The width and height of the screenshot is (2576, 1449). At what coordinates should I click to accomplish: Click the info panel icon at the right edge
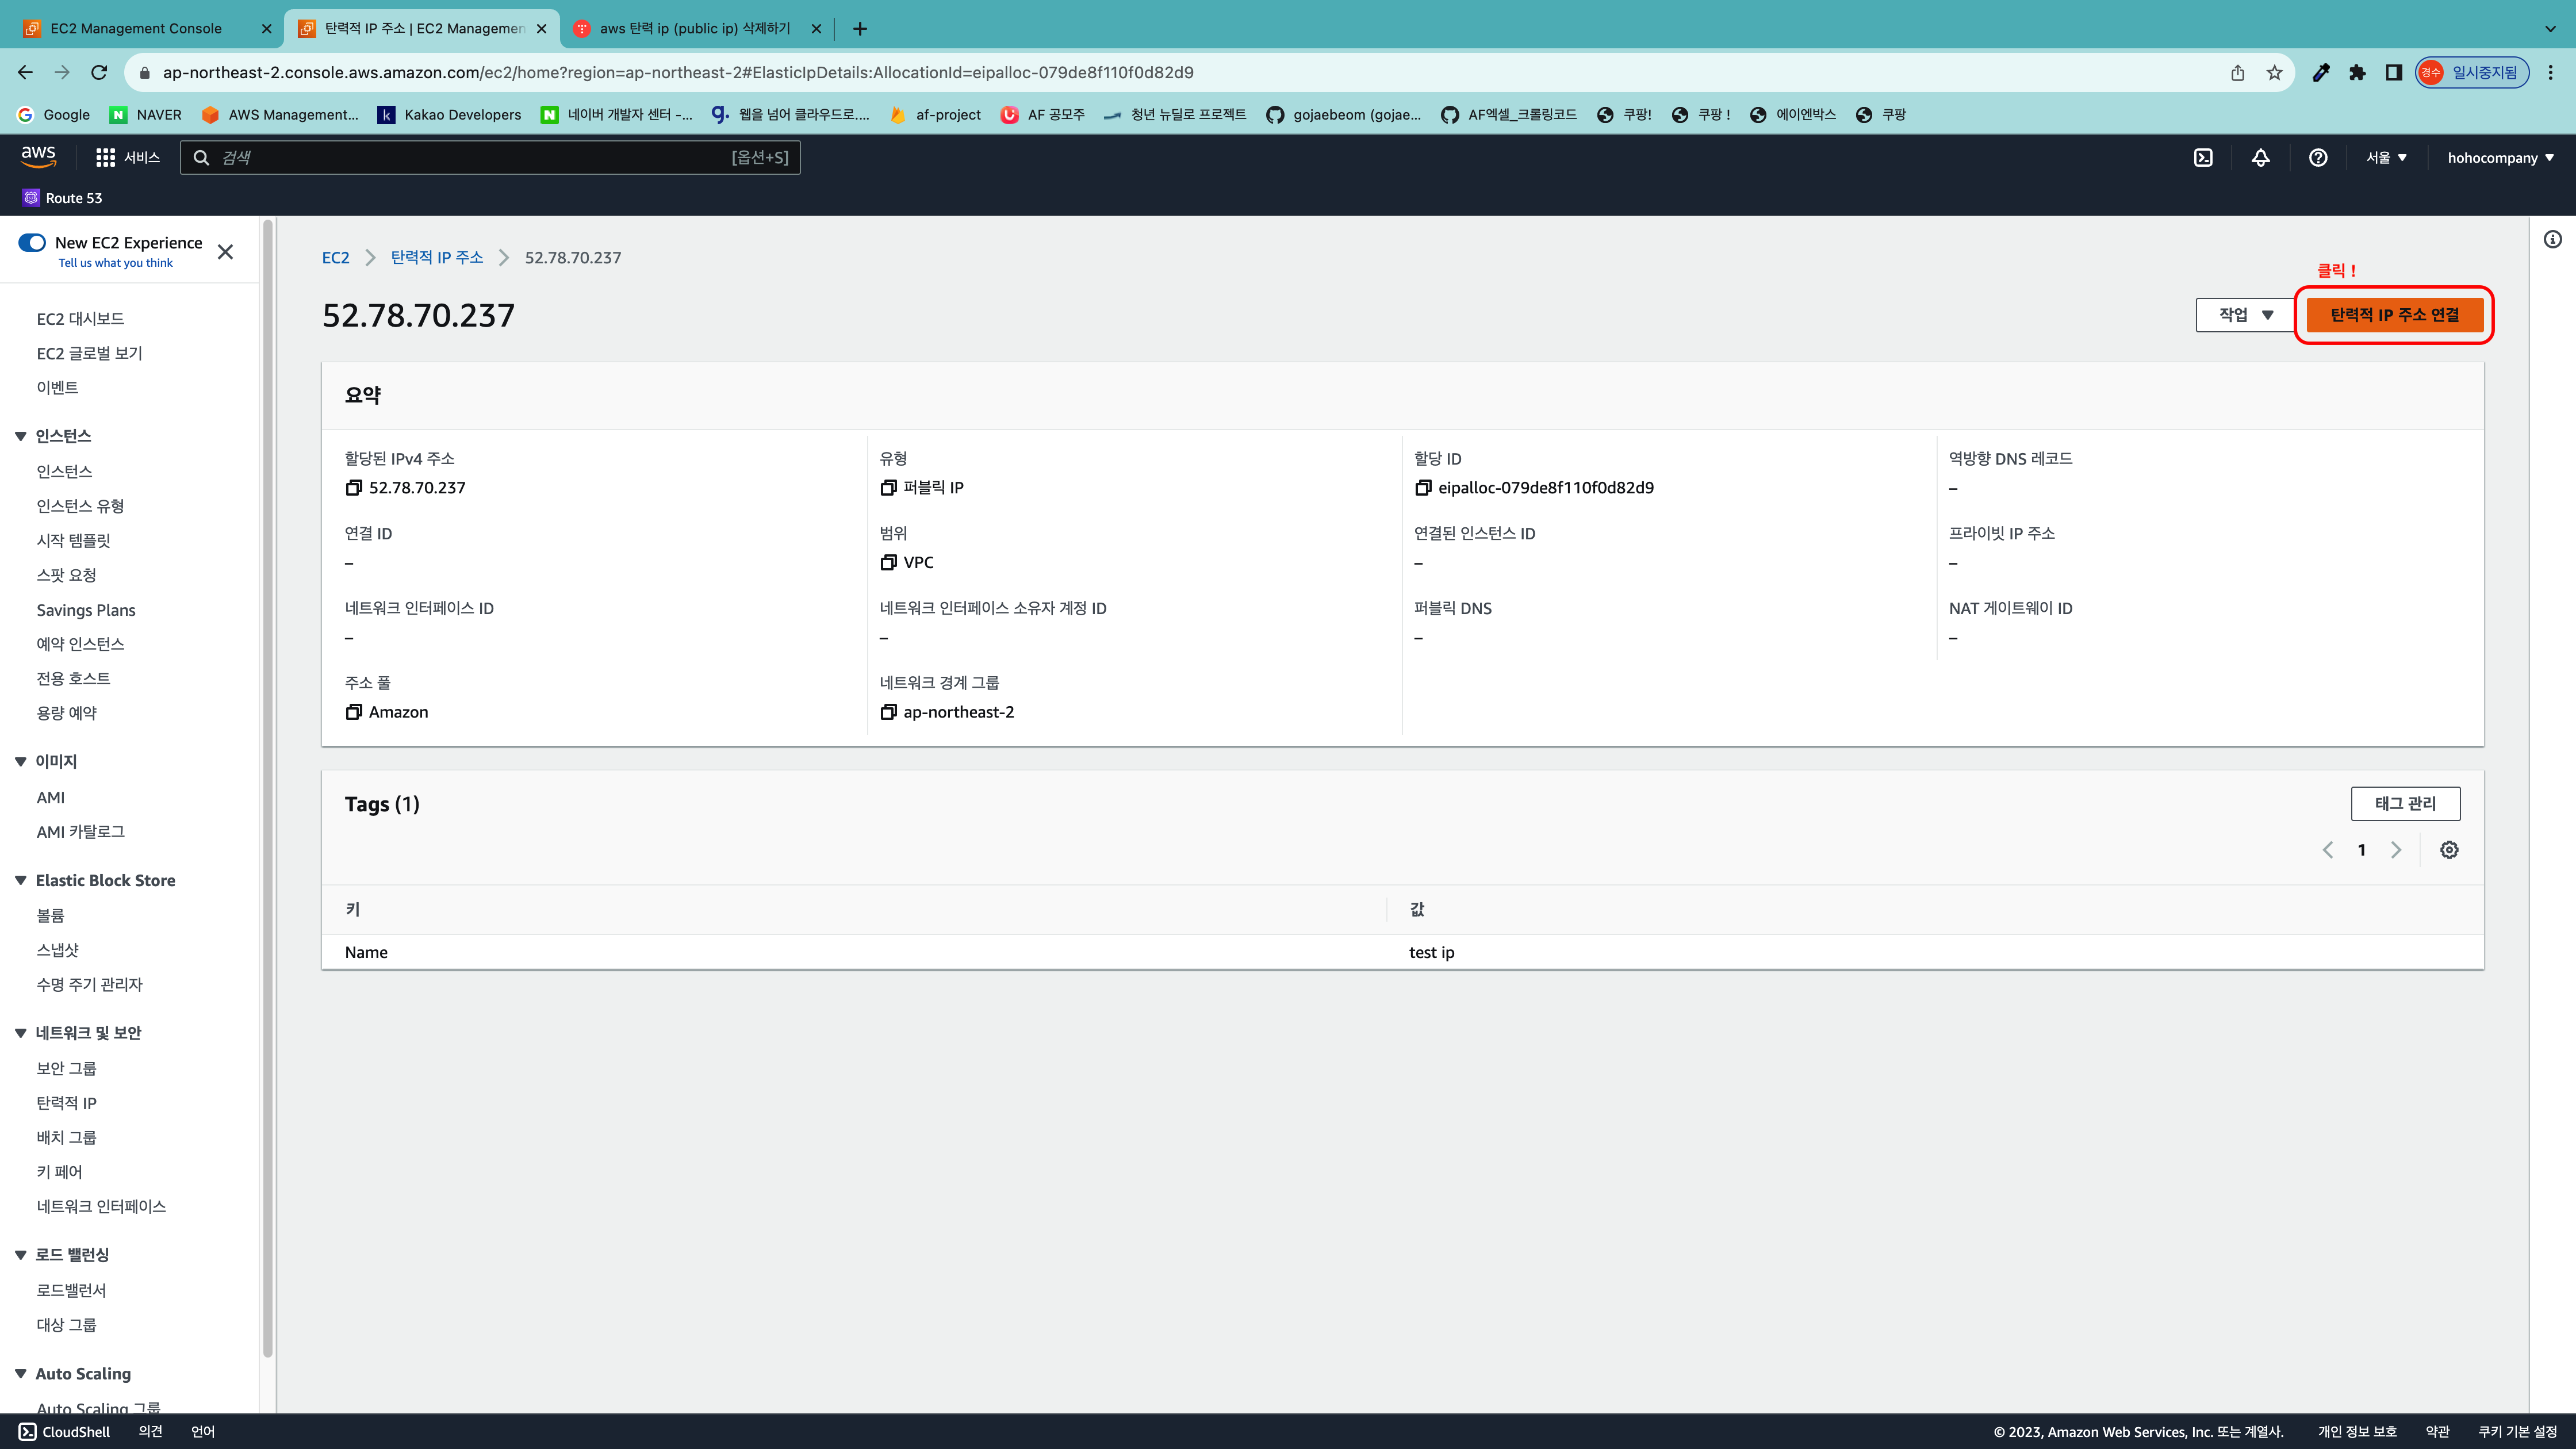coord(2553,239)
